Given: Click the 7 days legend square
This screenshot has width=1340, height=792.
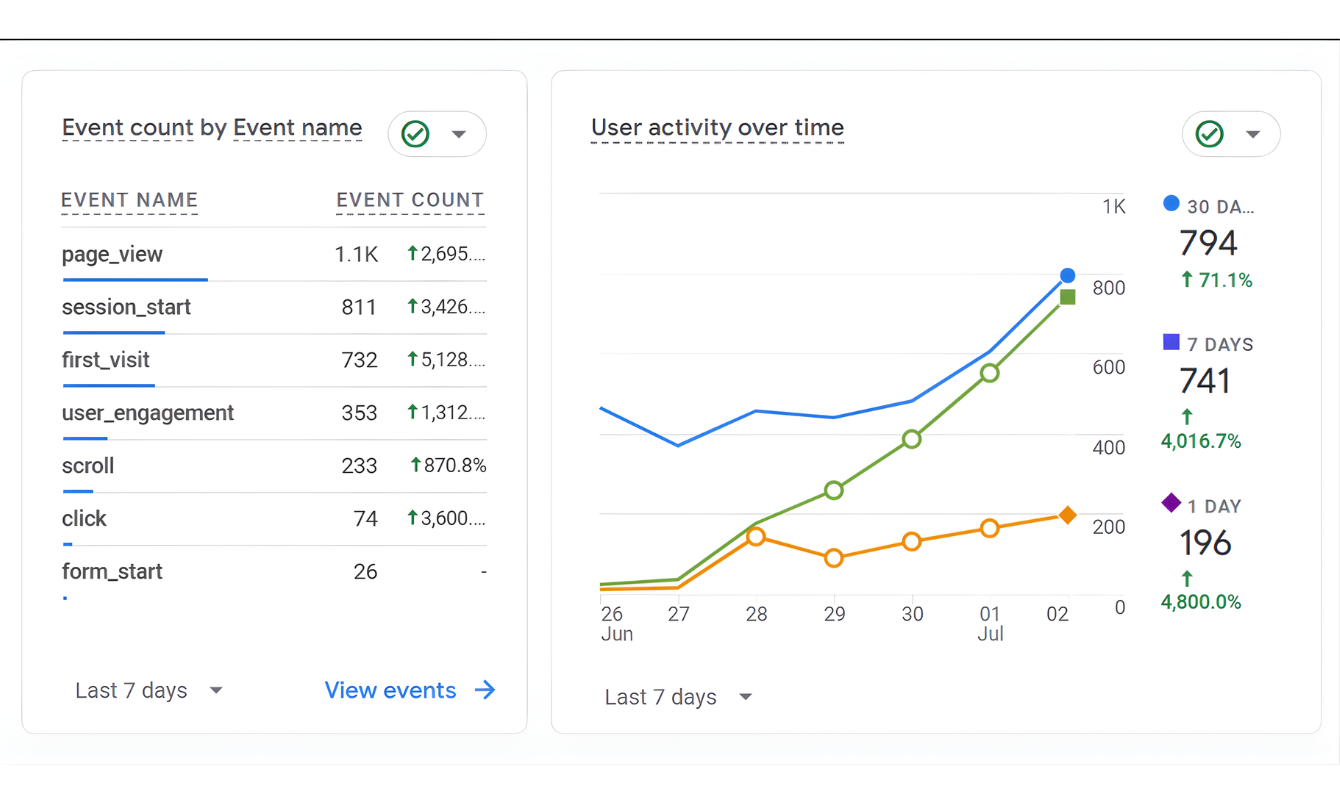Looking at the screenshot, I should (x=1171, y=343).
